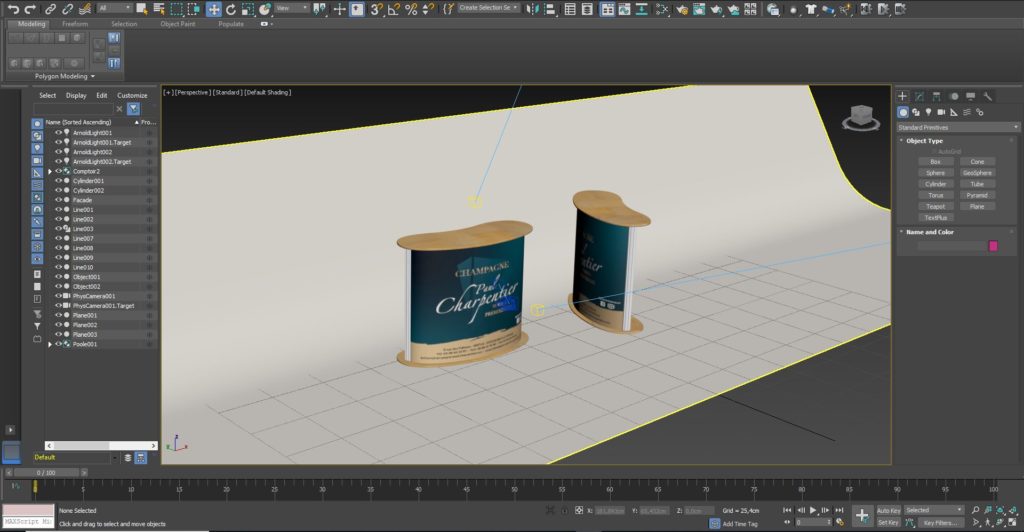Open the Modify panel tab icon
The image size is (1024, 532).
point(920,96)
